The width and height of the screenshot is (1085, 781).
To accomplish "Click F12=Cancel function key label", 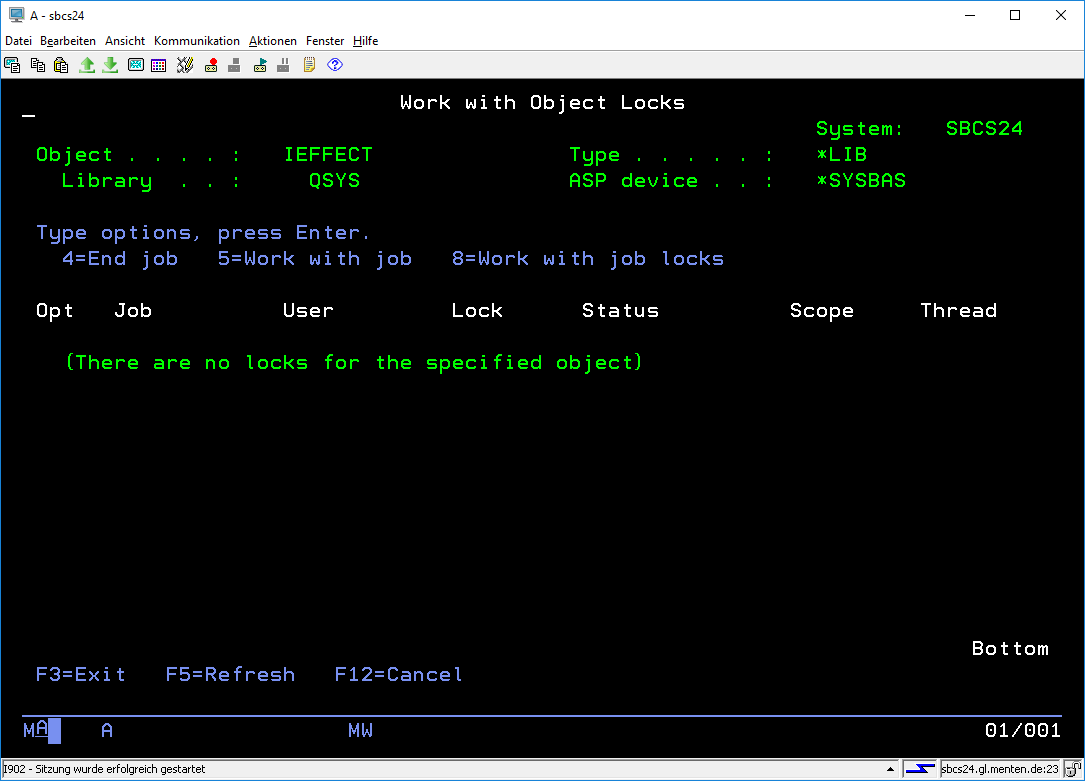I will [398, 675].
